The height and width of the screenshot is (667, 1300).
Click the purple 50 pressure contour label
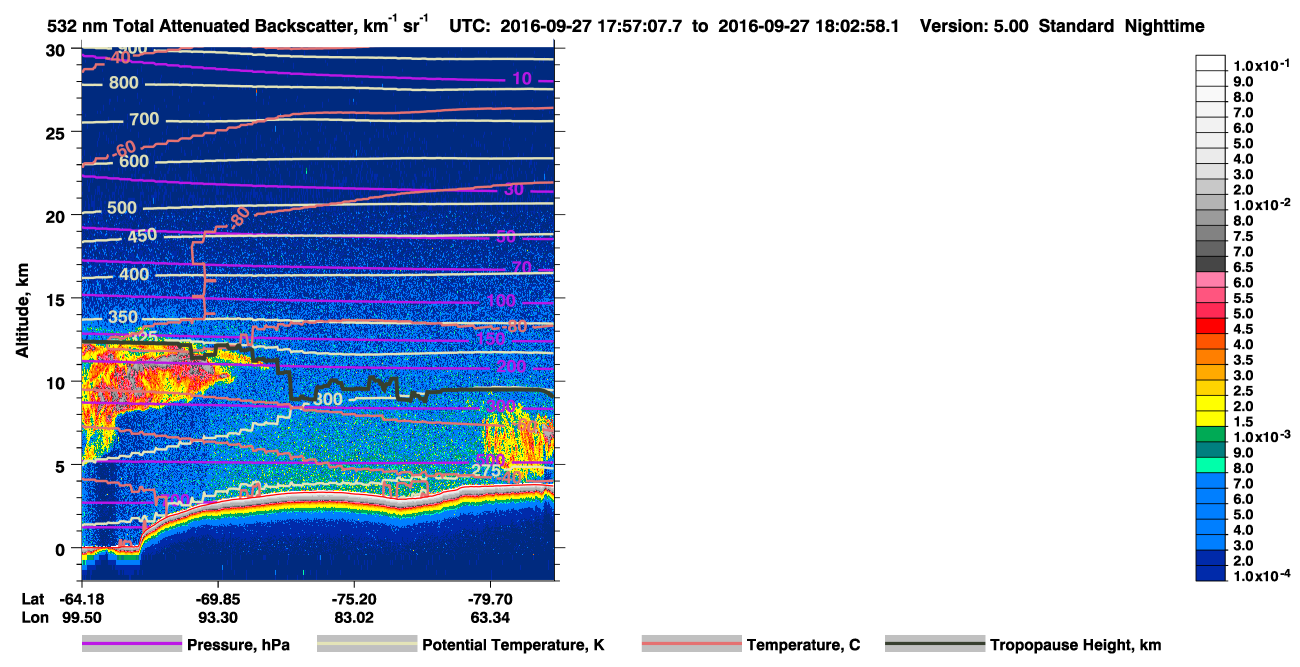coord(506,237)
